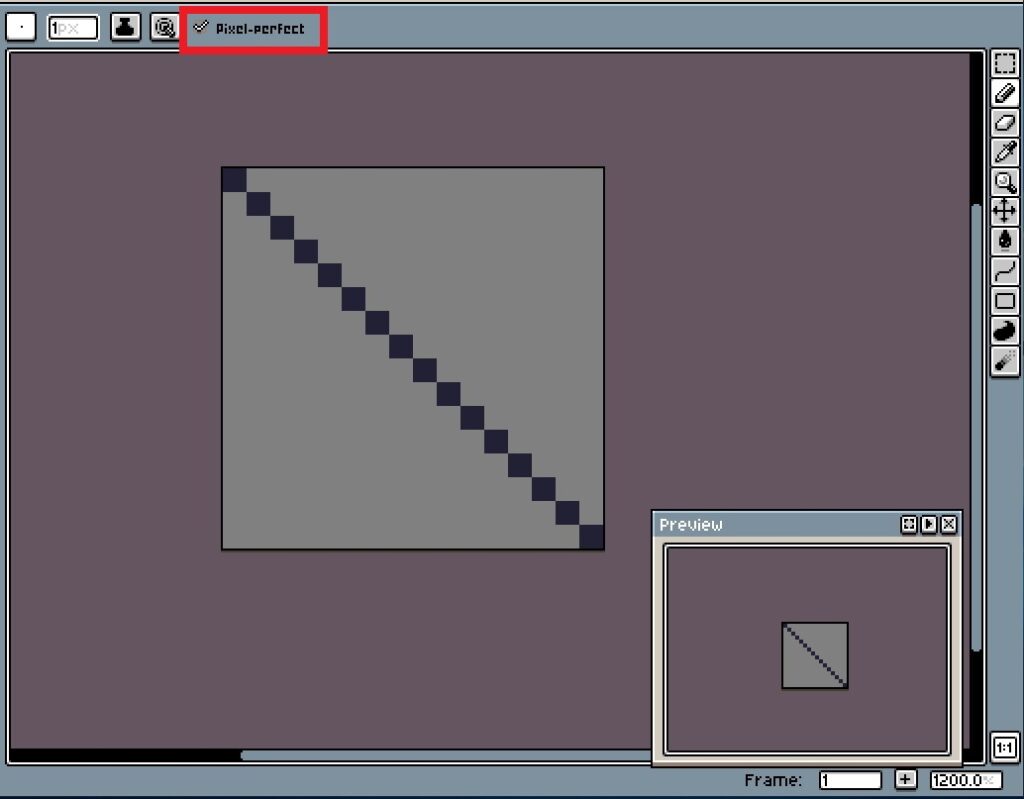Toggle the Pixel-perfect checkbox
The image size is (1024, 799).
pos(251,28)
